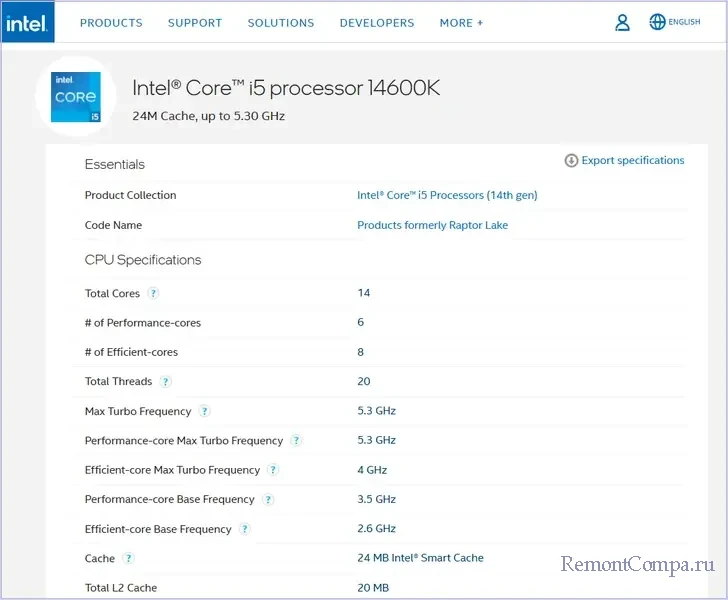Open the Support menu
The height and width of the screenshot is (600, 728).
[x=195, y=23]
